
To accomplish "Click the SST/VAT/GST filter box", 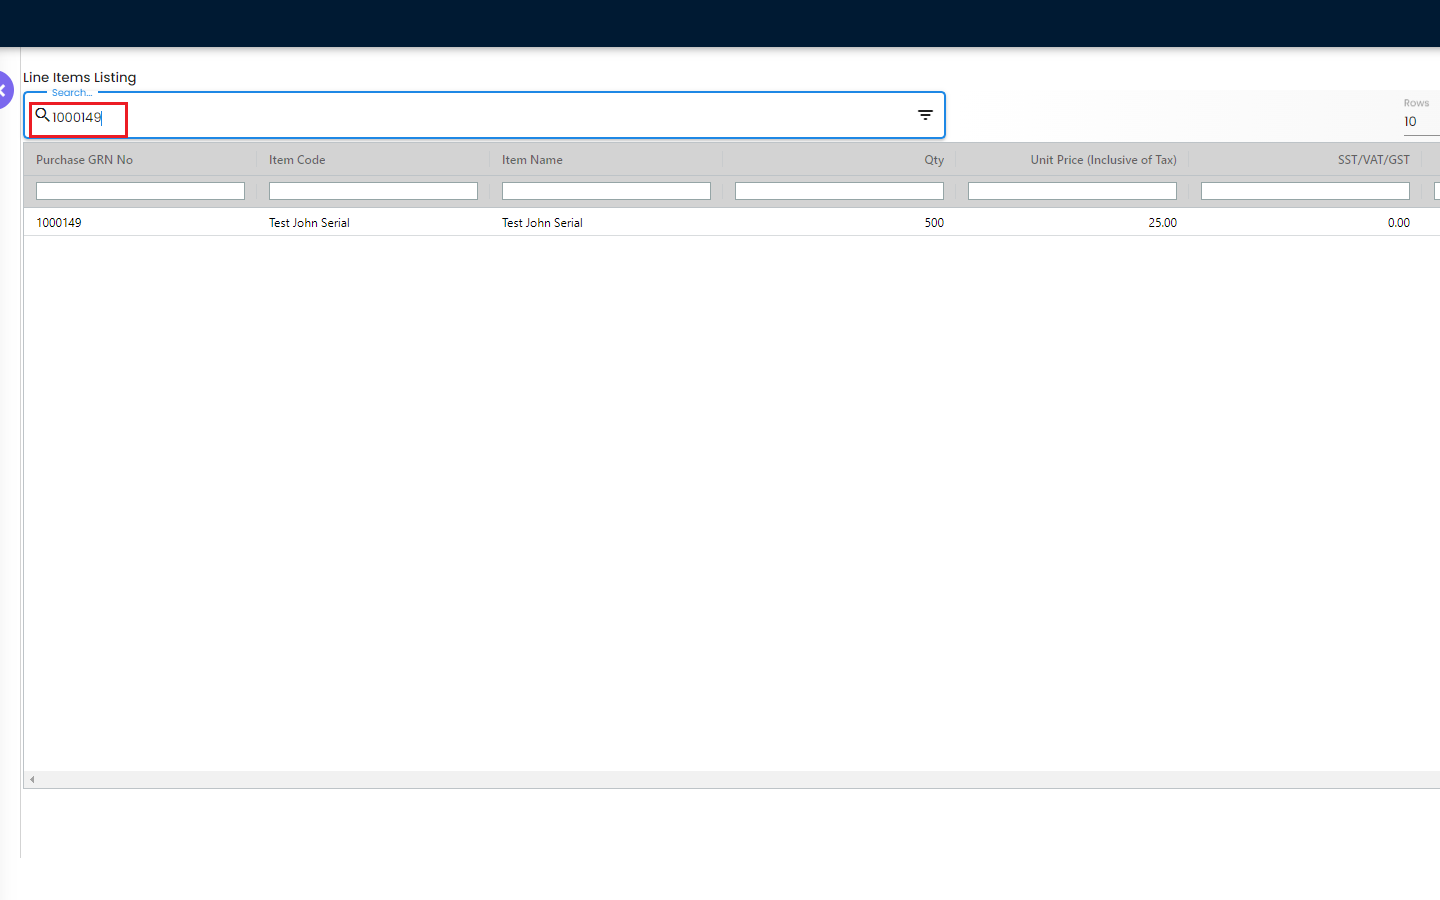I will pyautogui.click(x=1305, y=191).
